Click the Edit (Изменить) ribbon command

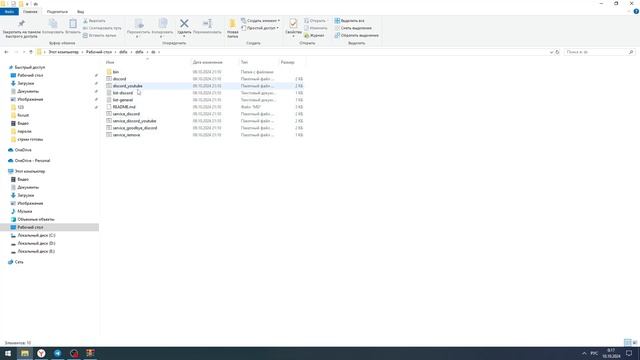(x=316, y=28)
